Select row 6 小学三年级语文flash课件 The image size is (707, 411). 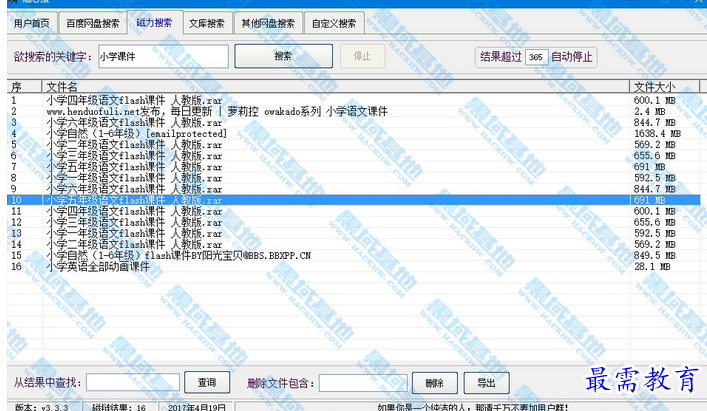pyautogui.click(x=354, y=155)
